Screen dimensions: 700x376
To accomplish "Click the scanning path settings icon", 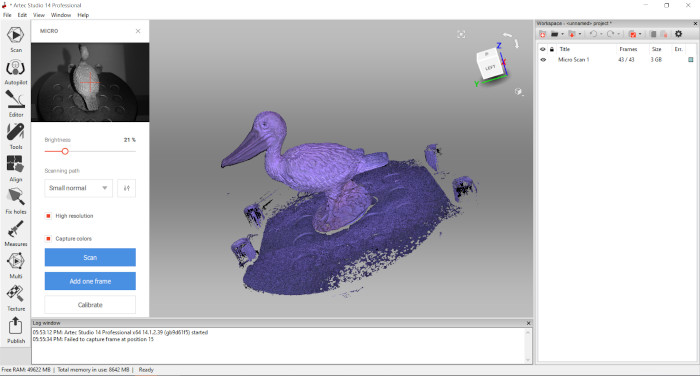I will pos(127,188).
